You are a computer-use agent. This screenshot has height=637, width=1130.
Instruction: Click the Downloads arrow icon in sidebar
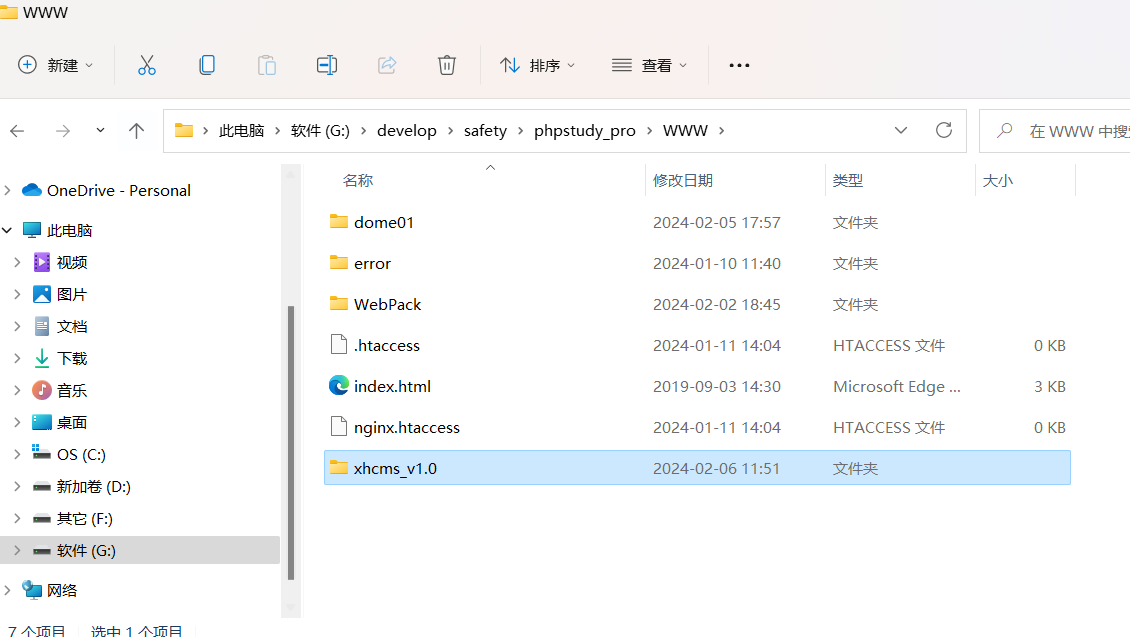coord(42,358)
